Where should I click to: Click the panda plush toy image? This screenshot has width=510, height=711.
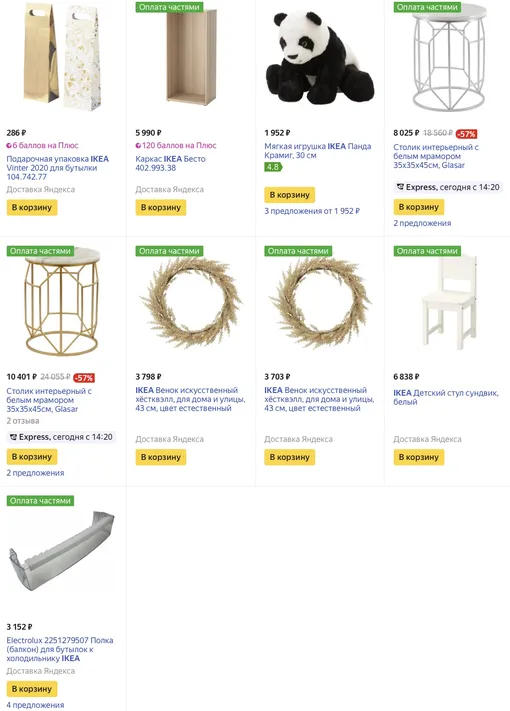click(320, 58)
